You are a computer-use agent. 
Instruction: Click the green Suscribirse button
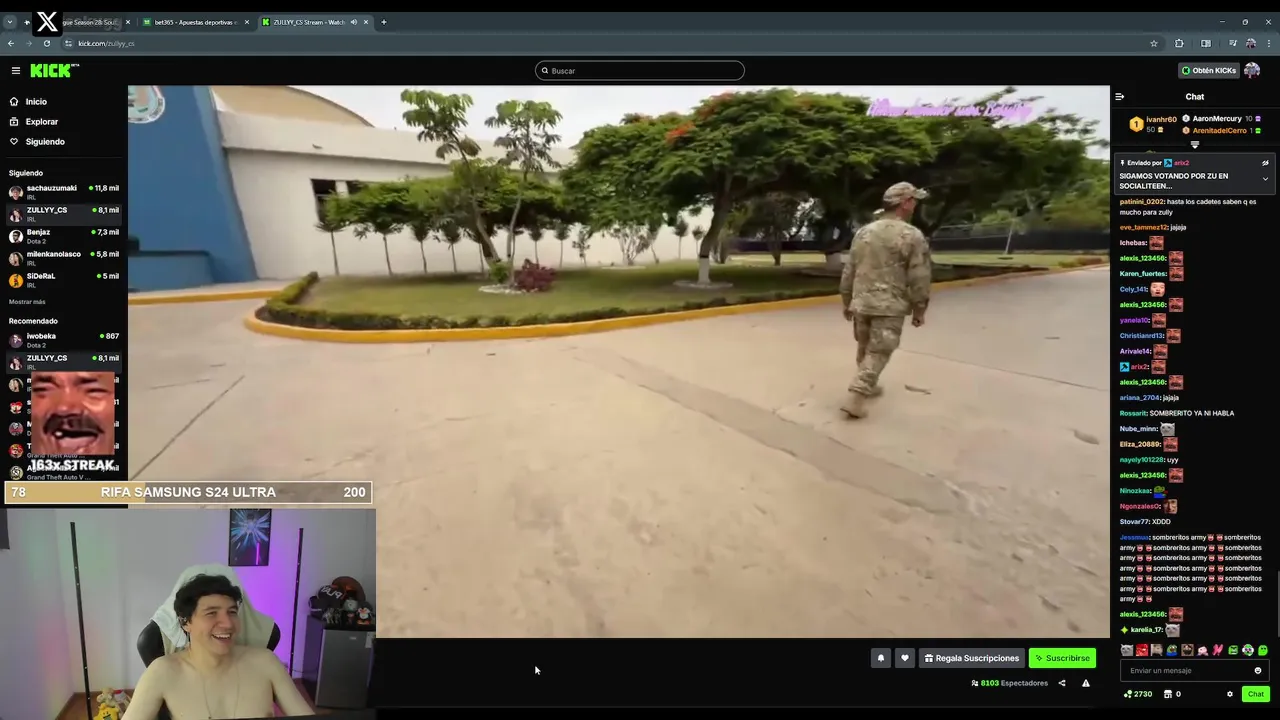(x=1062, y=658)
